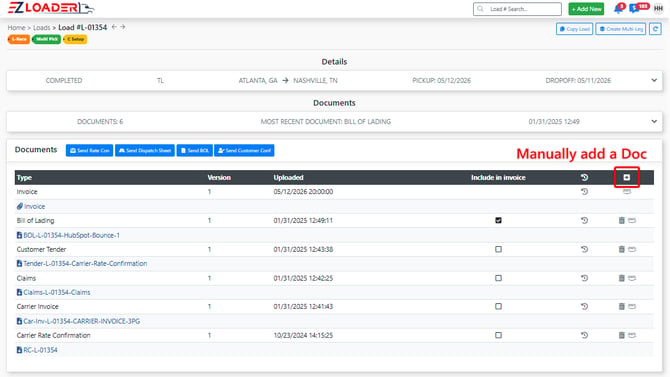Click the Uploaded column header

(x=288, y=177)
